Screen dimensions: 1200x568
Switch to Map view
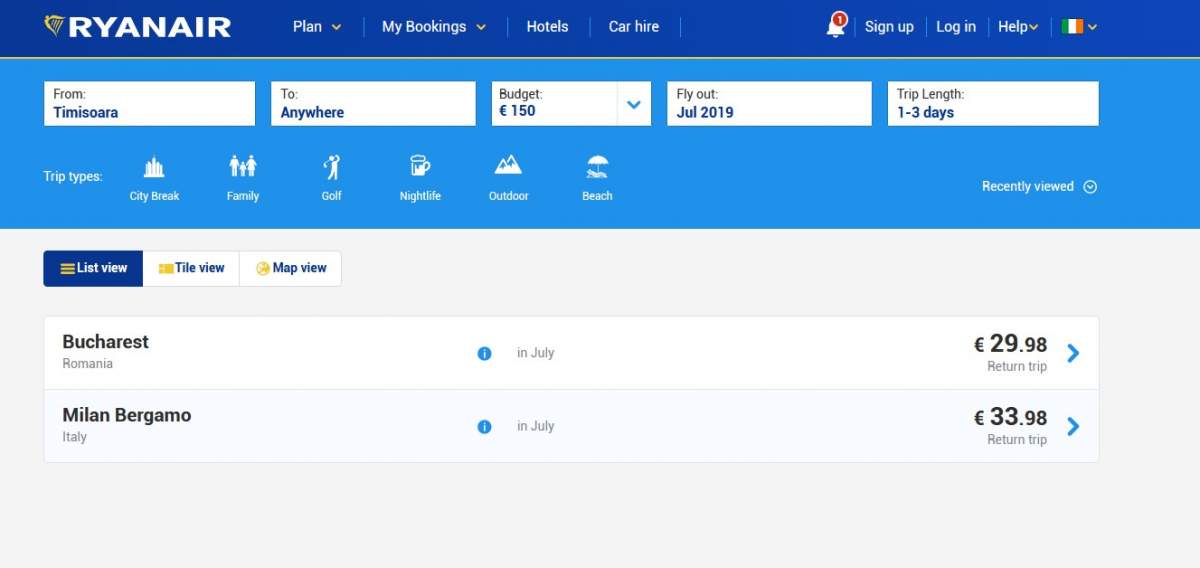pos(291,268)
